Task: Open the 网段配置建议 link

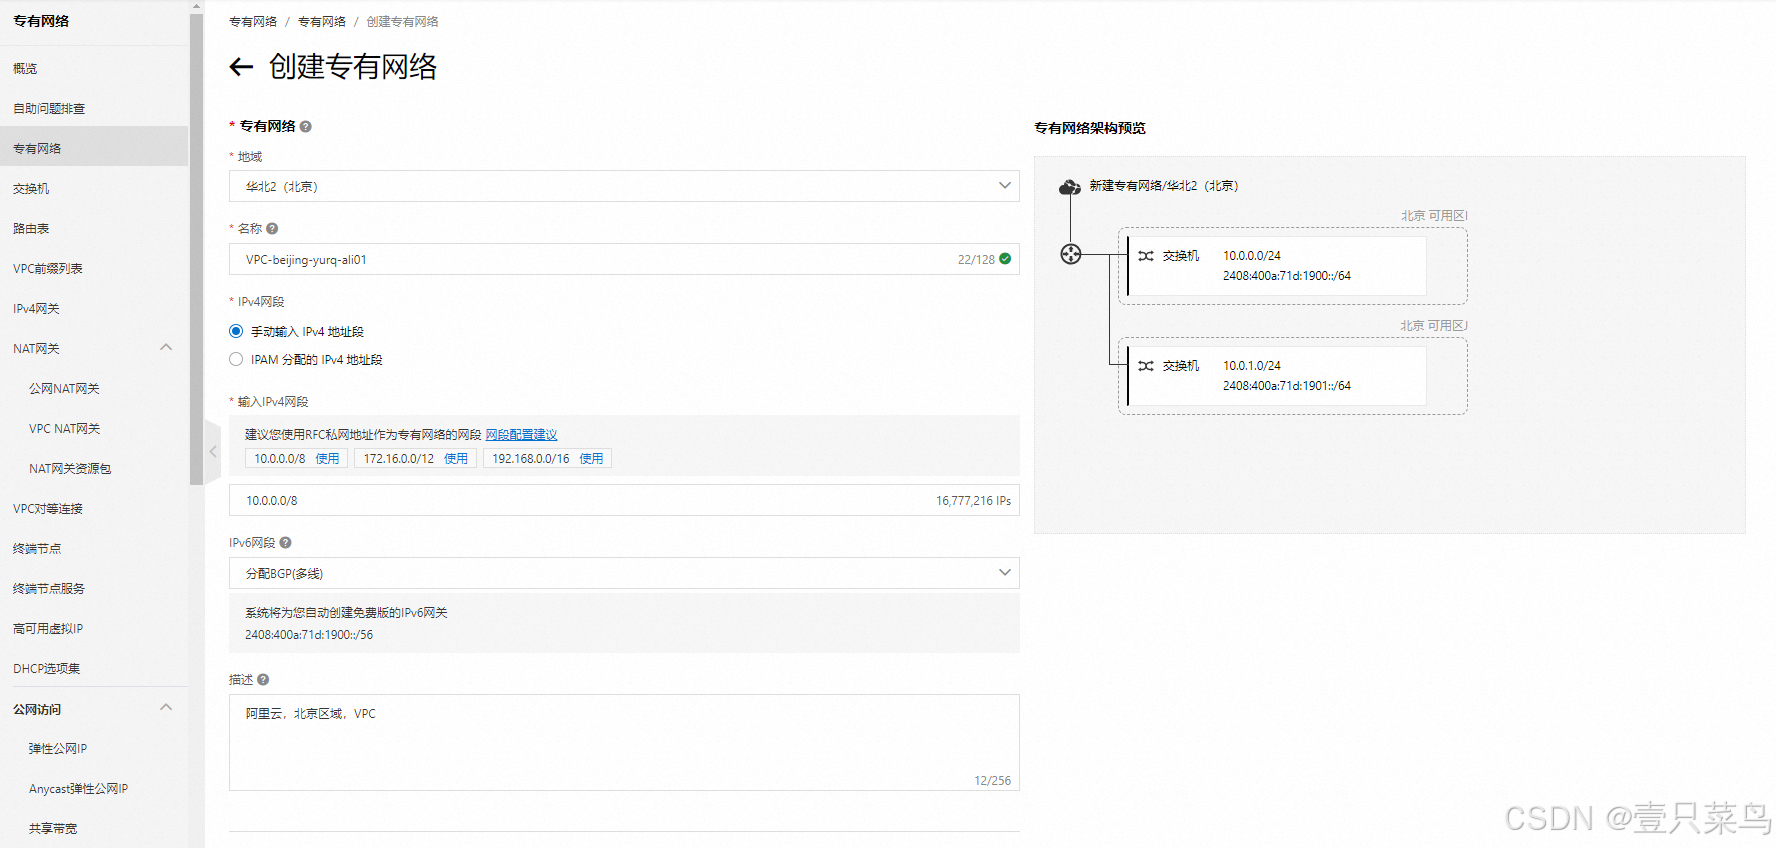Action: [x=521, y=435]
